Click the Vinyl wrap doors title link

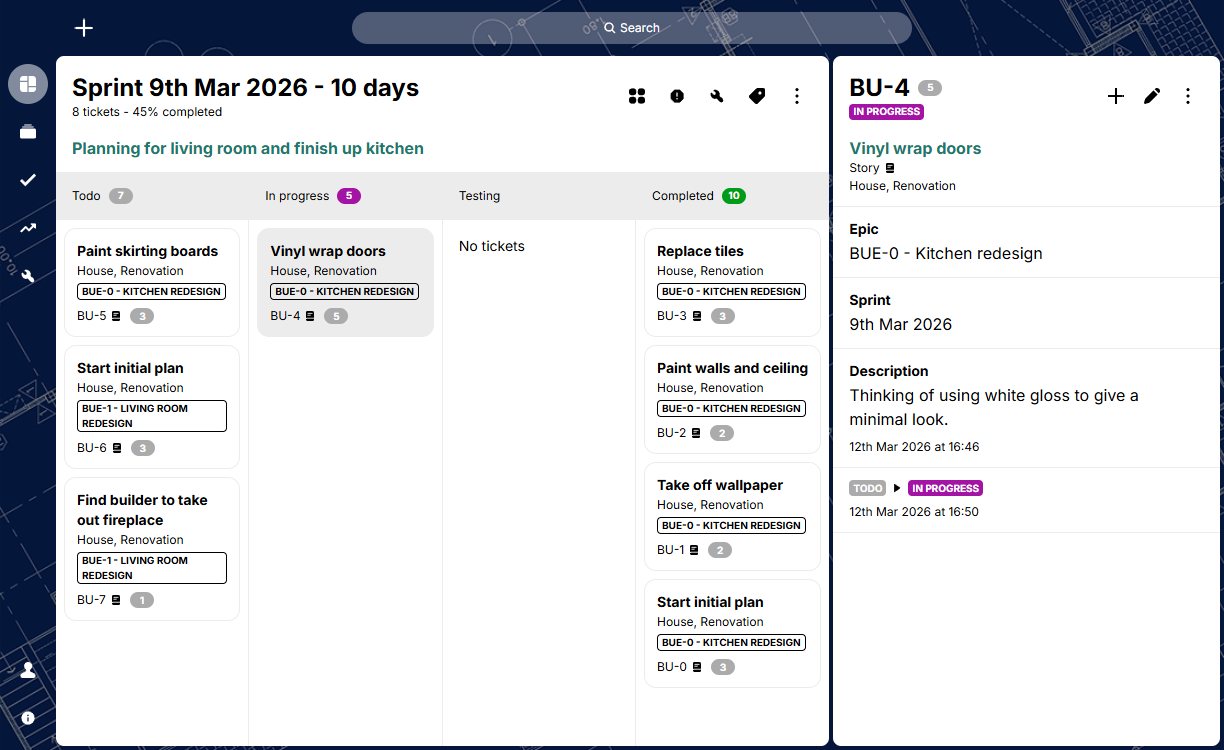[x=915, y=149]
